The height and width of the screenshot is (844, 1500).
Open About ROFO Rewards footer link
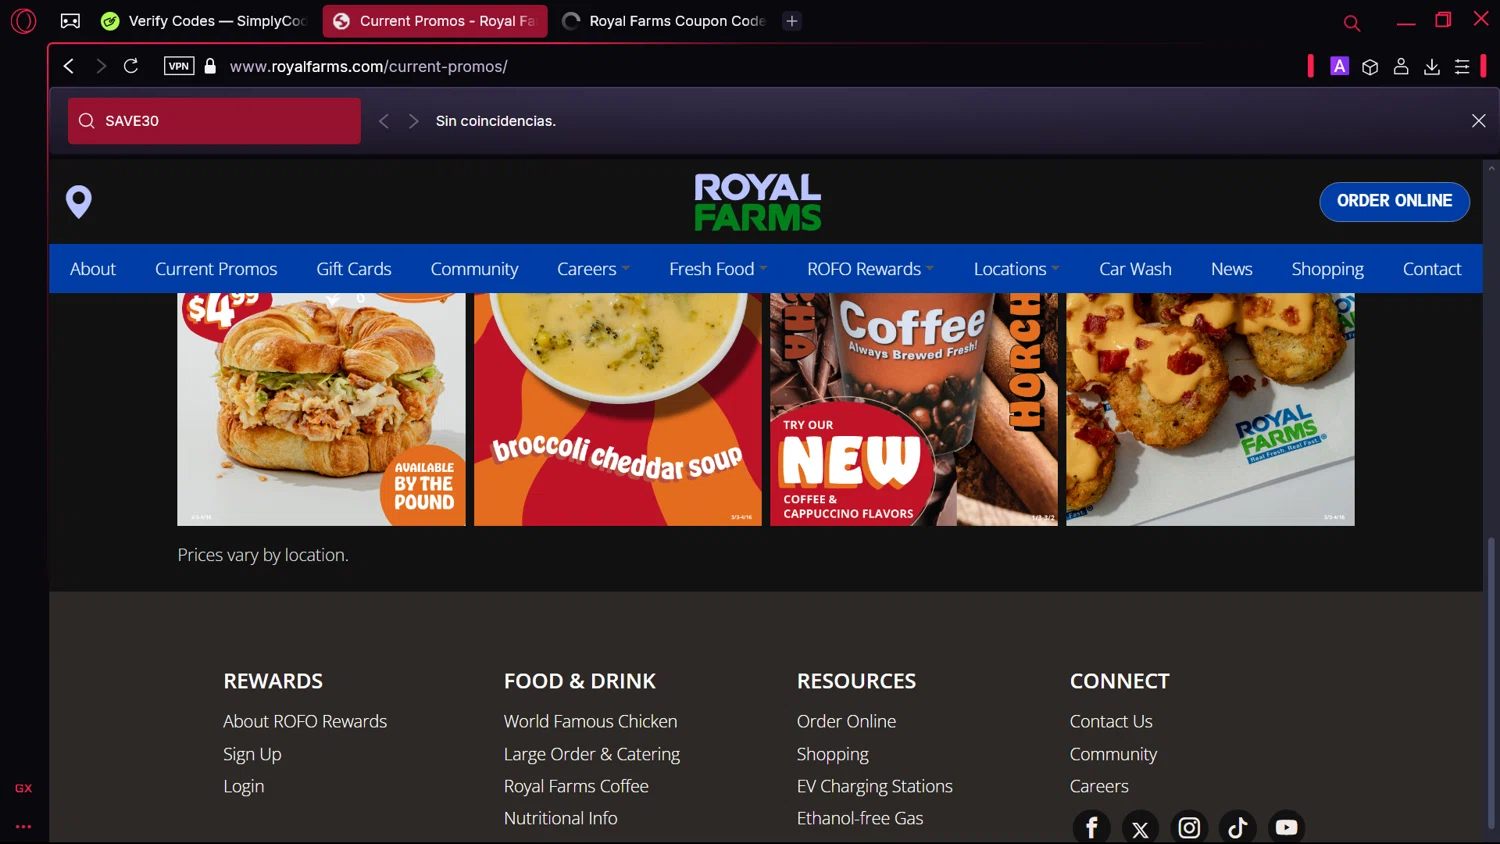point(305,721)
